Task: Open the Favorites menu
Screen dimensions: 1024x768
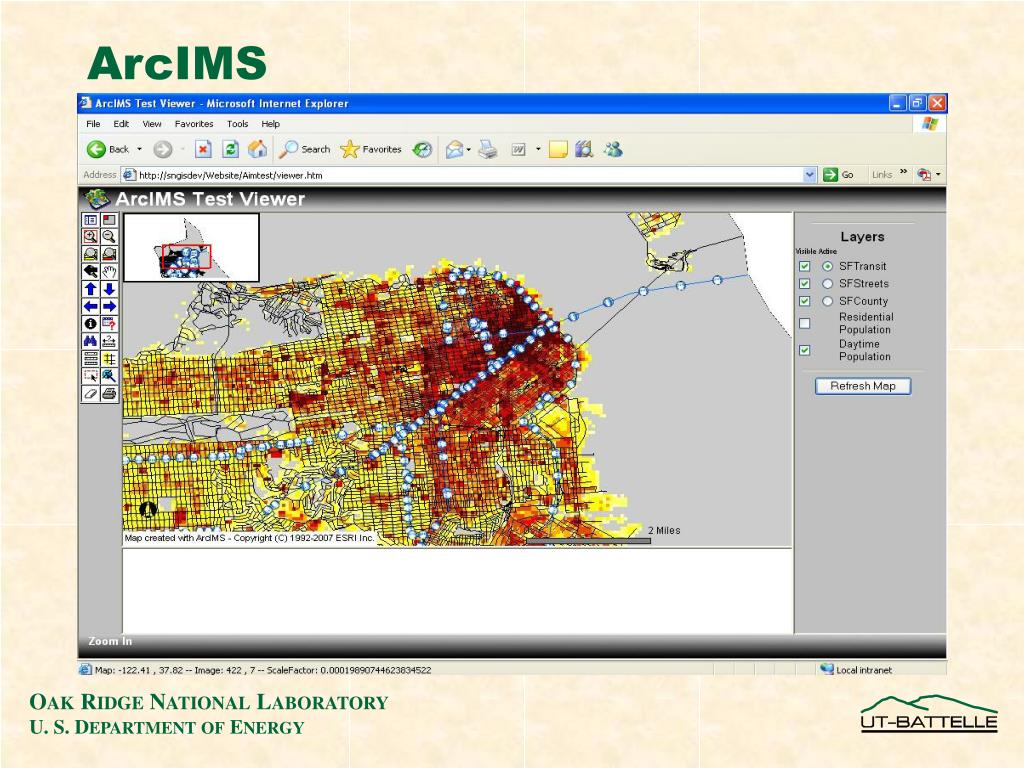Action: [194, 123]
